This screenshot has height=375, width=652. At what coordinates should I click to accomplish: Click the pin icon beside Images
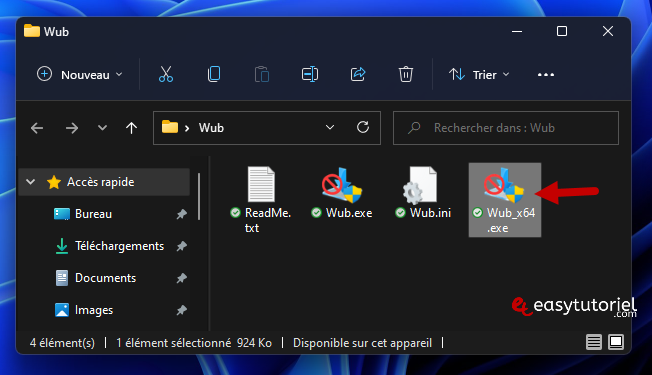click(181, 310)
